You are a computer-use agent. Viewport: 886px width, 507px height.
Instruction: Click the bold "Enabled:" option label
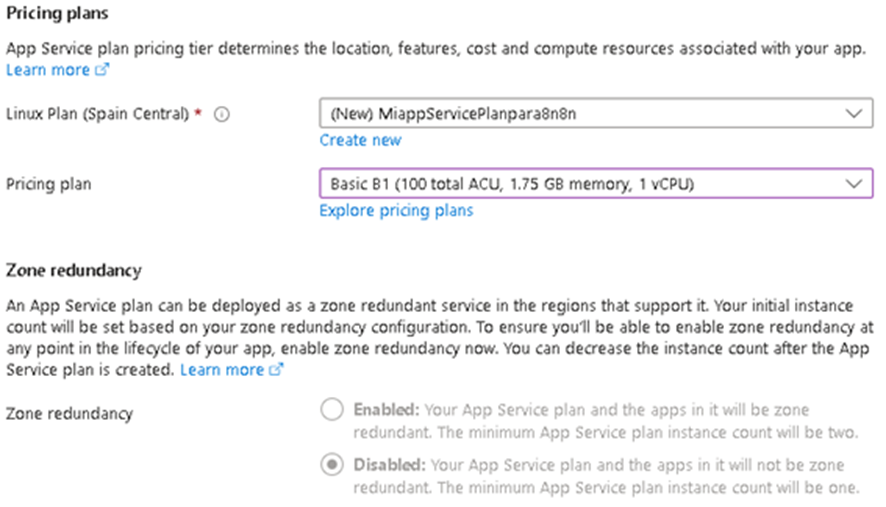pyautogui.click(x=386, y=410)
